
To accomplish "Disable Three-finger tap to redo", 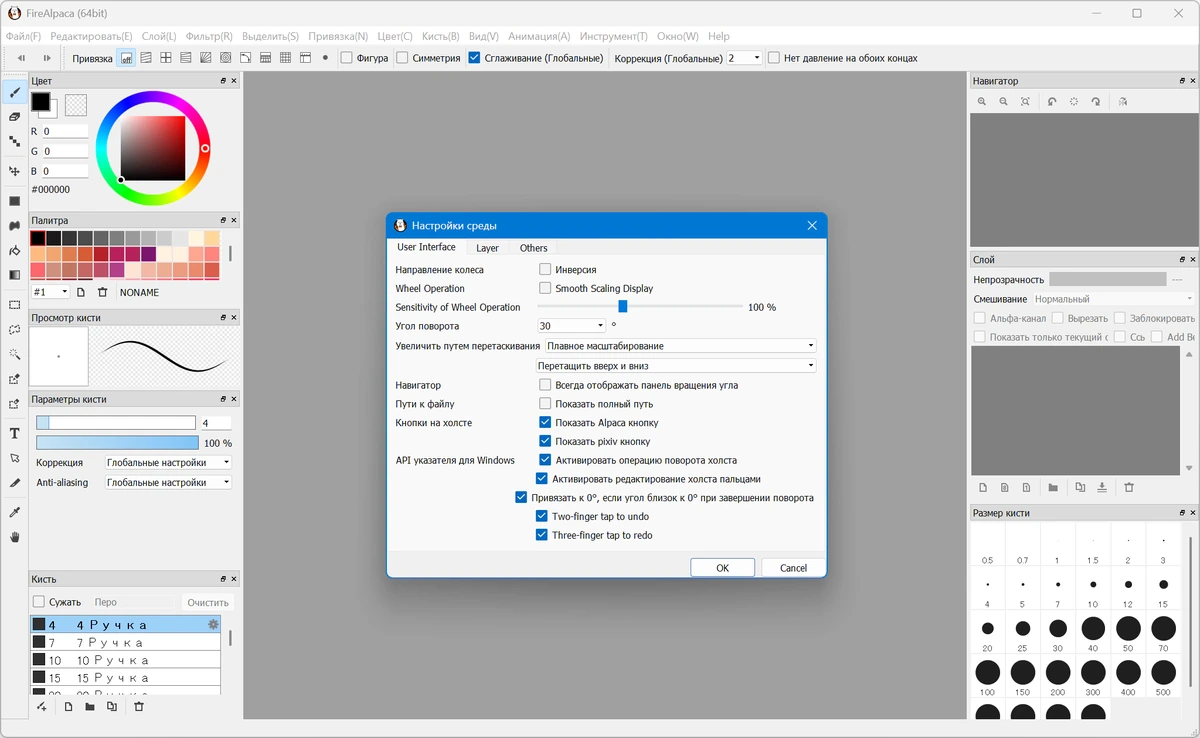I will point(542,536).
